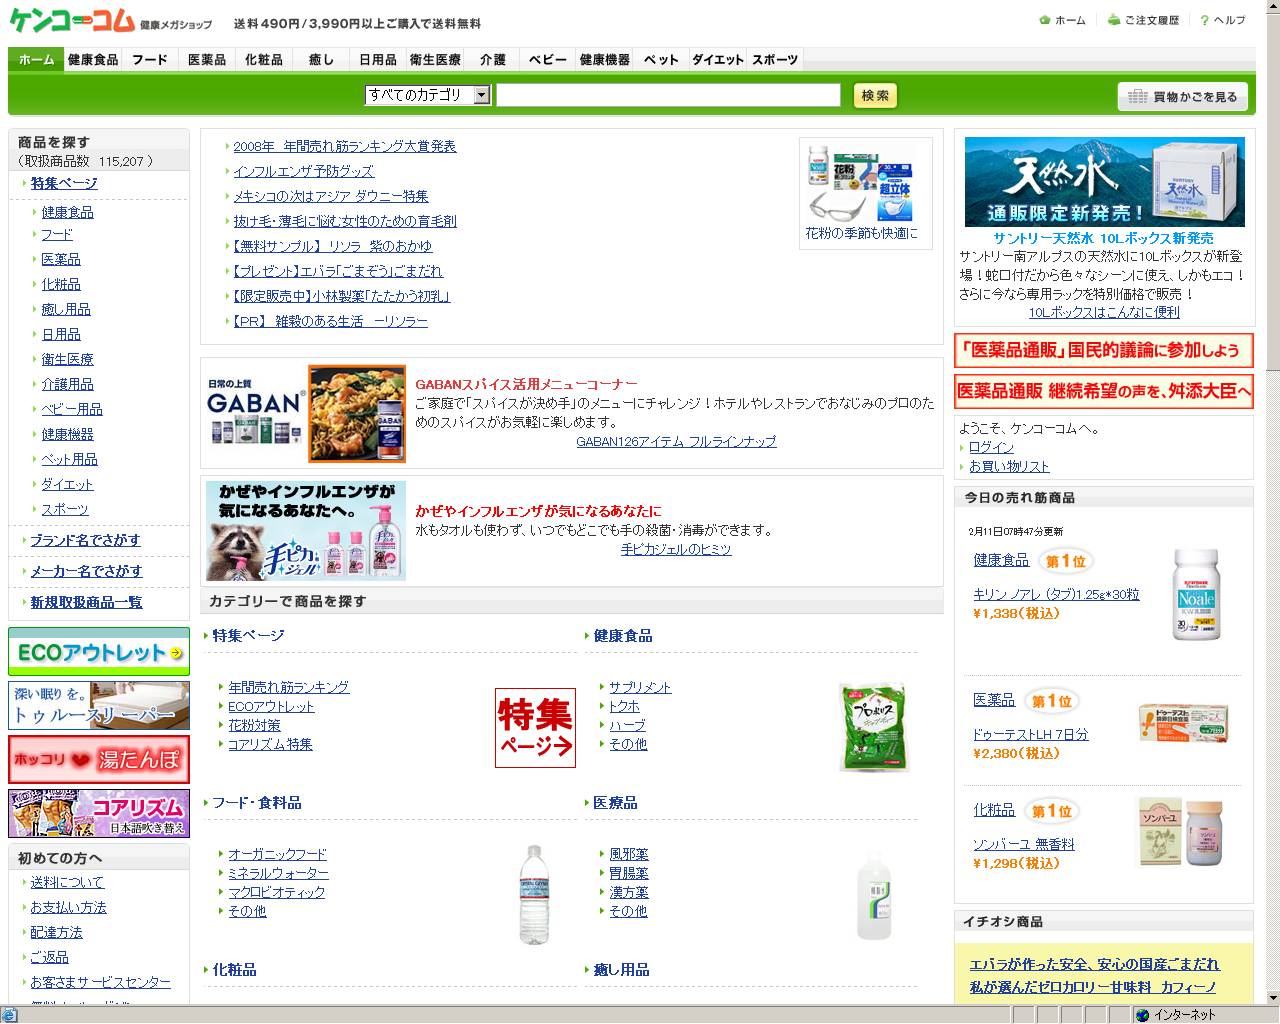
Task: Select the フード navigation tab
Action: tap(150, 60)
